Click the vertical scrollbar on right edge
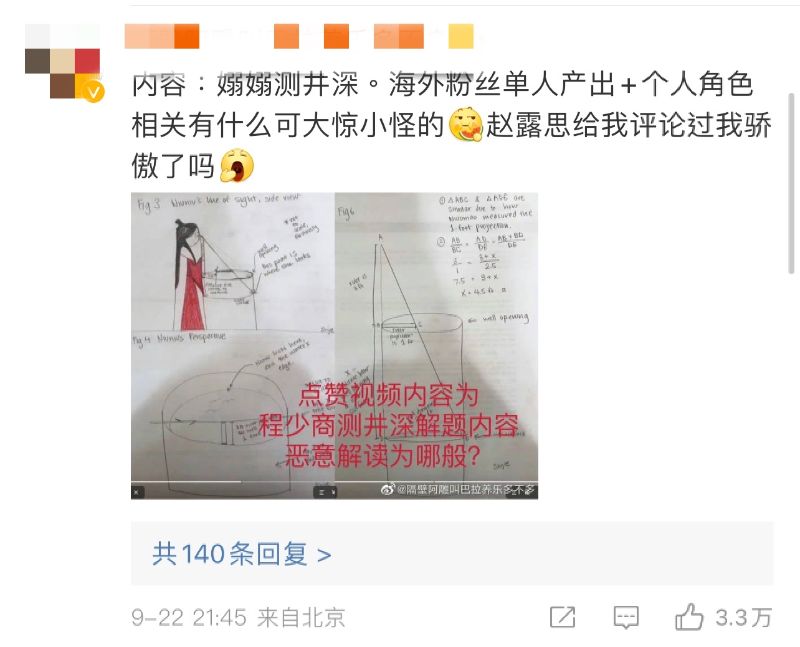Image resolution: width=800 pixels, height=647 pixels. [791, 184]
